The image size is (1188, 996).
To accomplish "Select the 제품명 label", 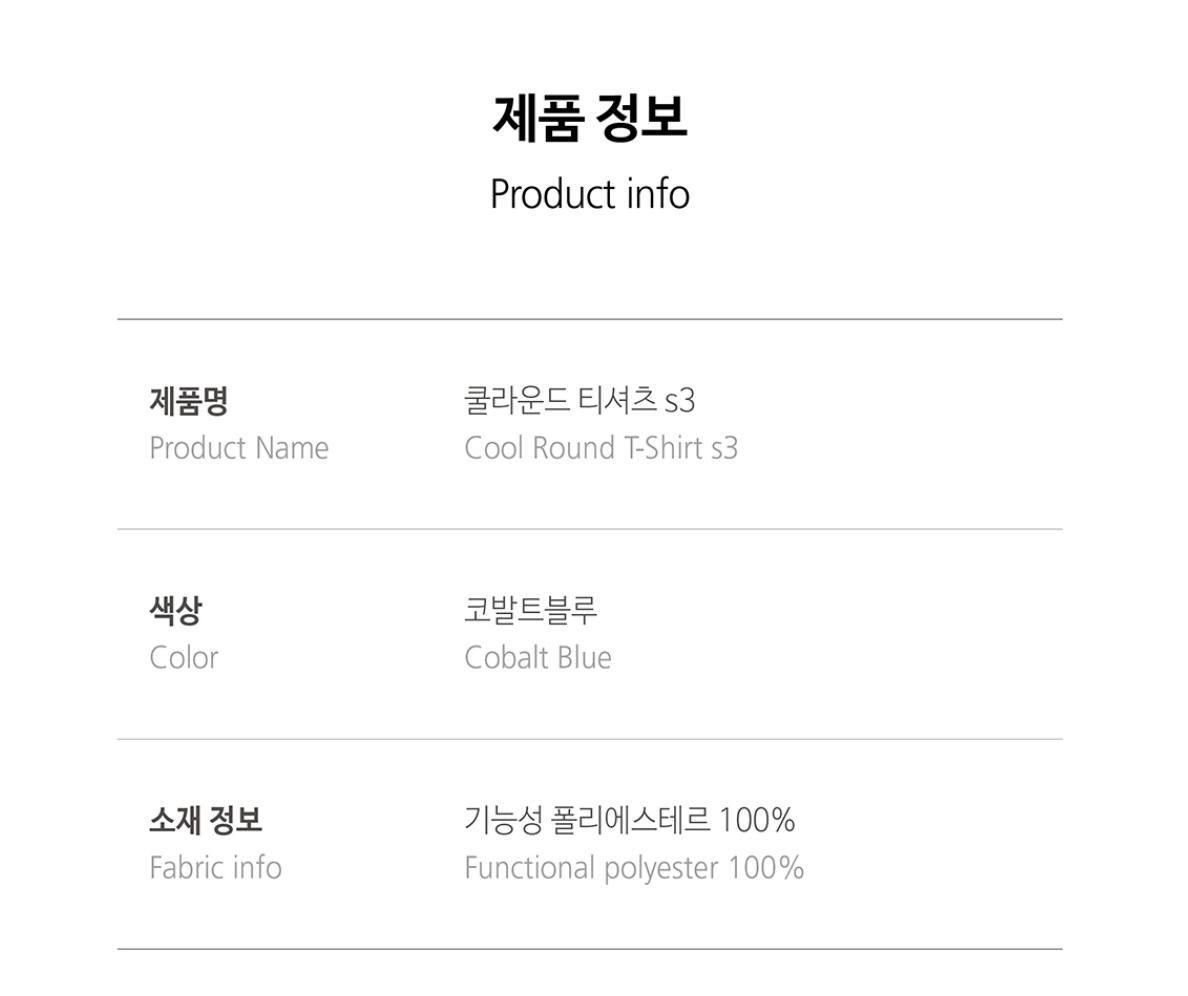I will [189, 402].
